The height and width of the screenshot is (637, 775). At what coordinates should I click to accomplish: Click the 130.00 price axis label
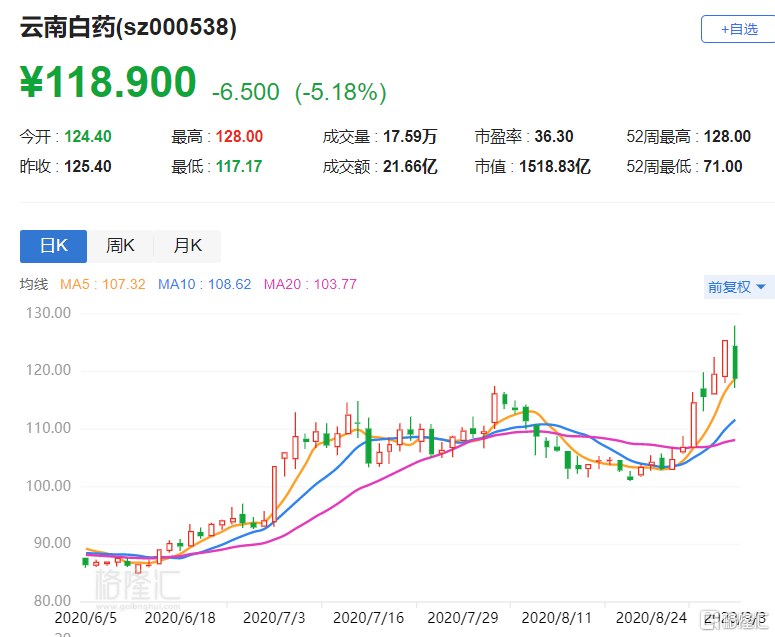[x=48, y=313]
